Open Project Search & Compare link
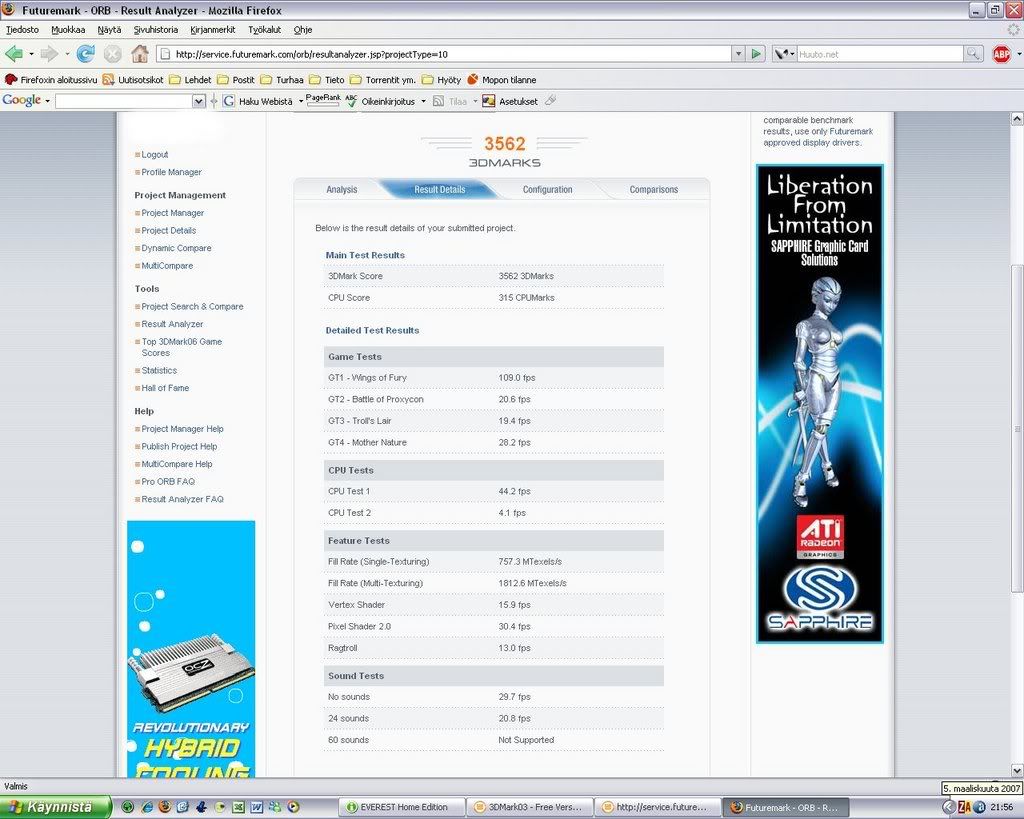The image size is (1024, 819). 192,306
